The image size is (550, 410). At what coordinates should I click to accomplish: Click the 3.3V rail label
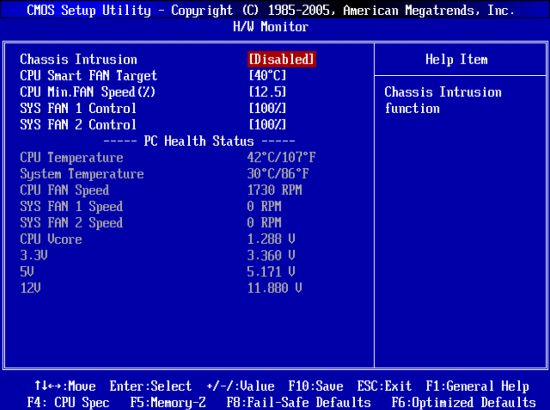pos(34,255)
